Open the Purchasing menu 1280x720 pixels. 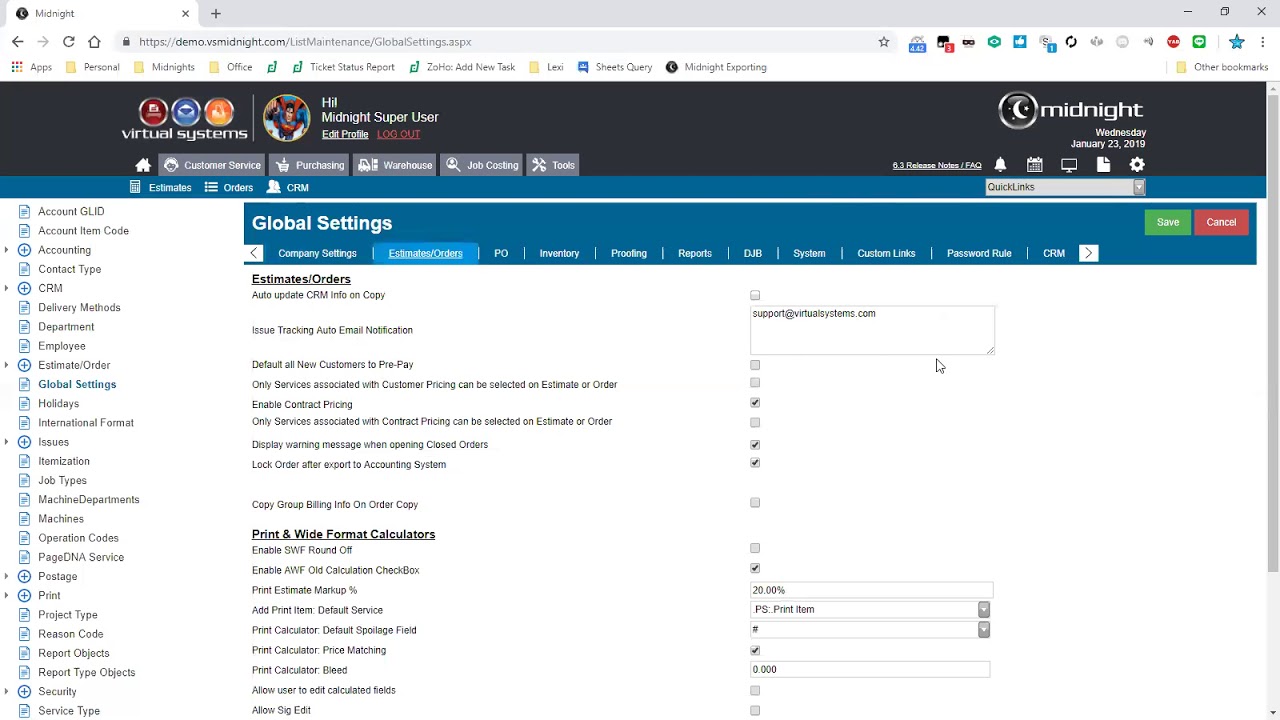click(x=310, y=165)
